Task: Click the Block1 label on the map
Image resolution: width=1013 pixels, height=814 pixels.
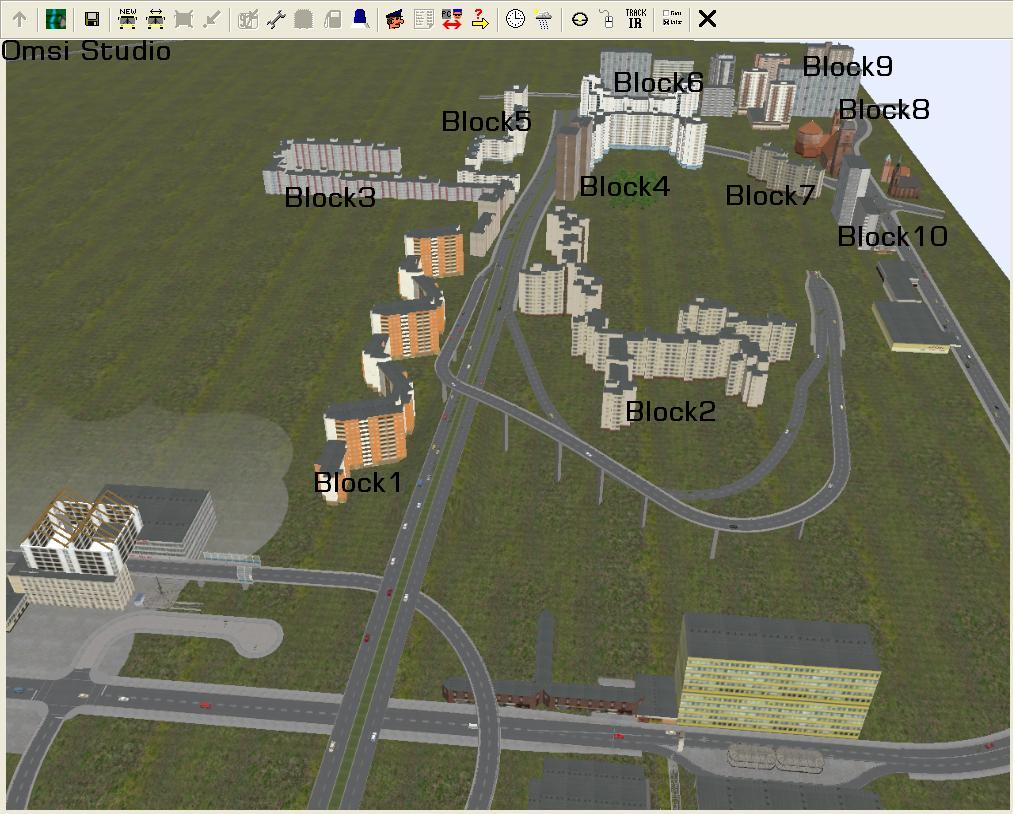Action: [x=357, y=483]
